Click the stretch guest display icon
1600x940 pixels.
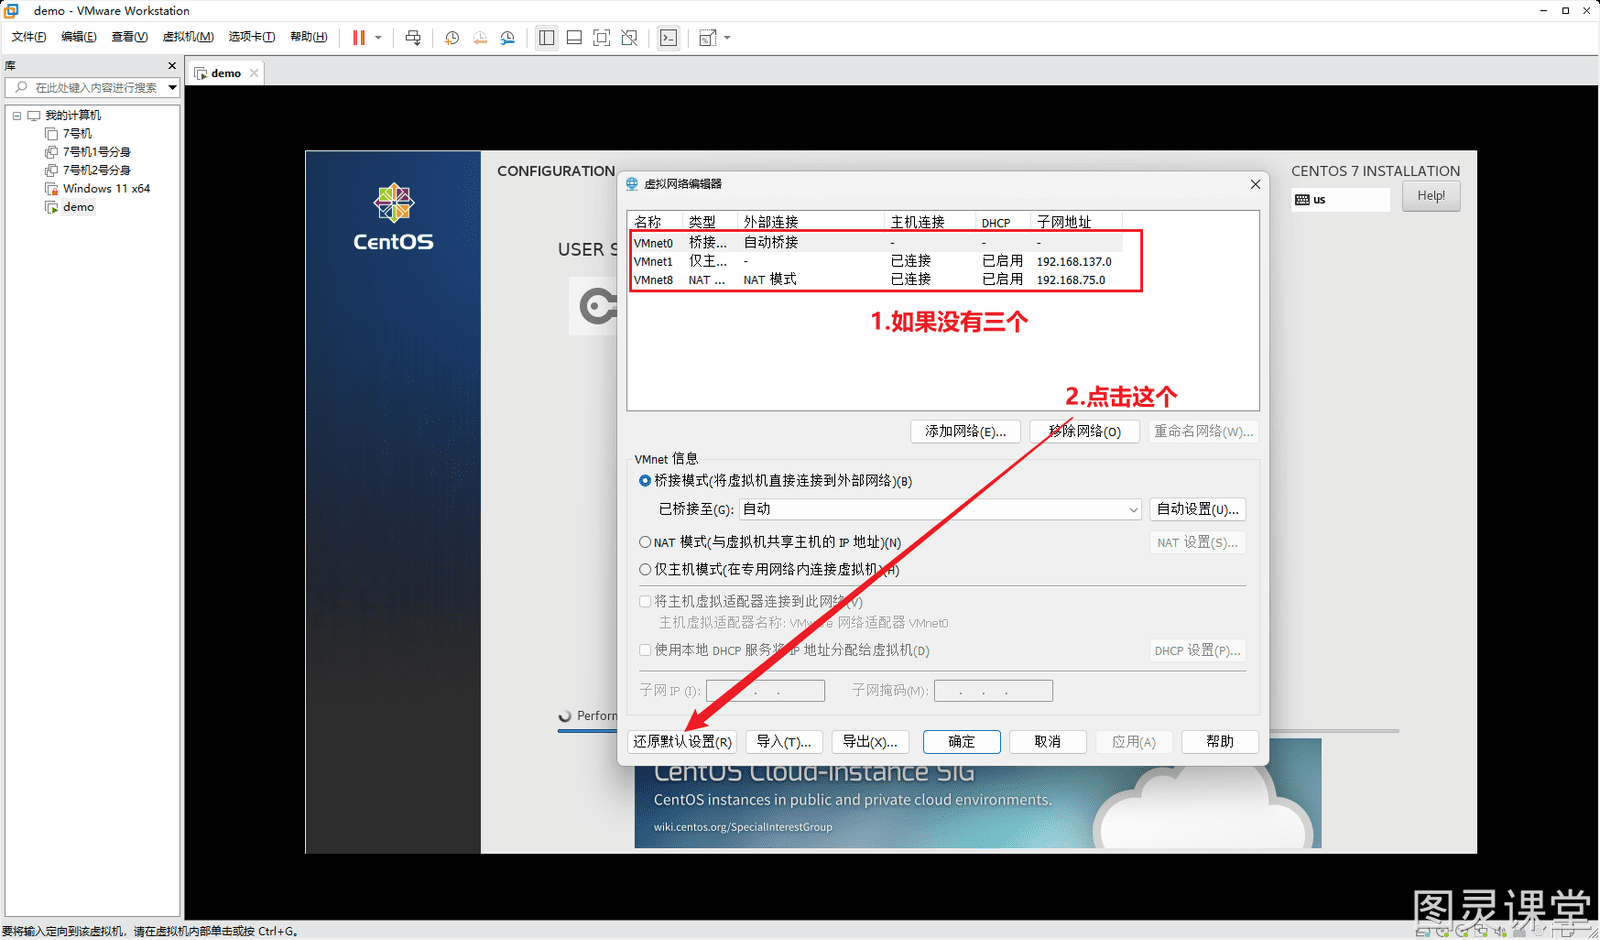pyautogui.click(x=708, y=38)
